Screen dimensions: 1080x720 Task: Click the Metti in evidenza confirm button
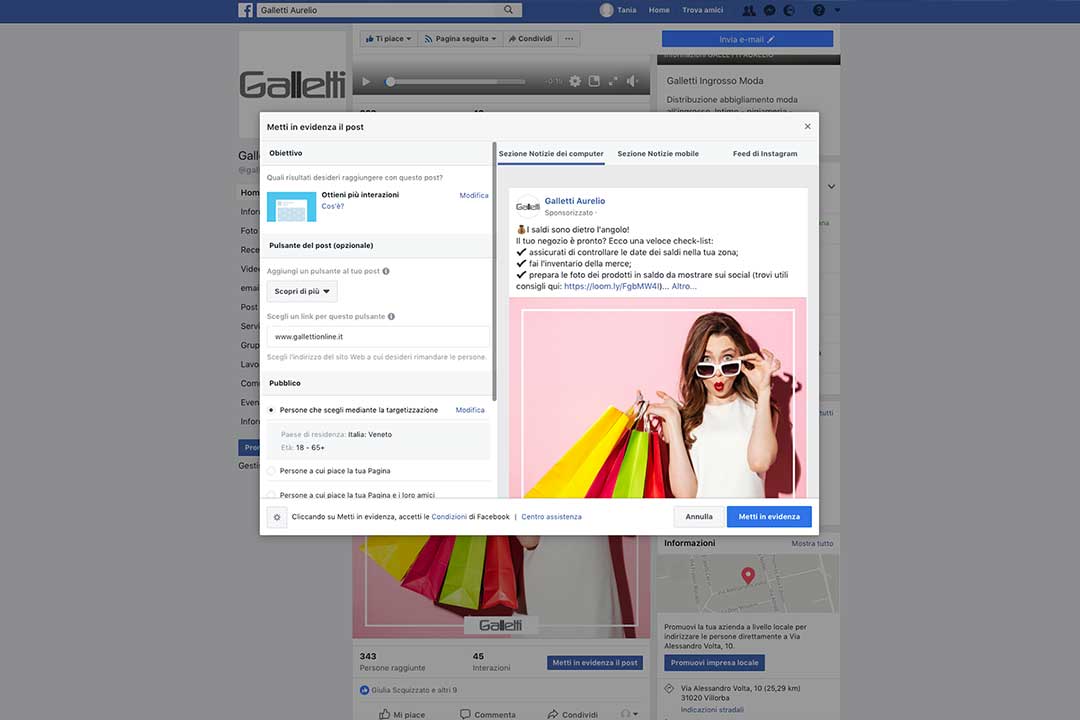tap(769, 517)
